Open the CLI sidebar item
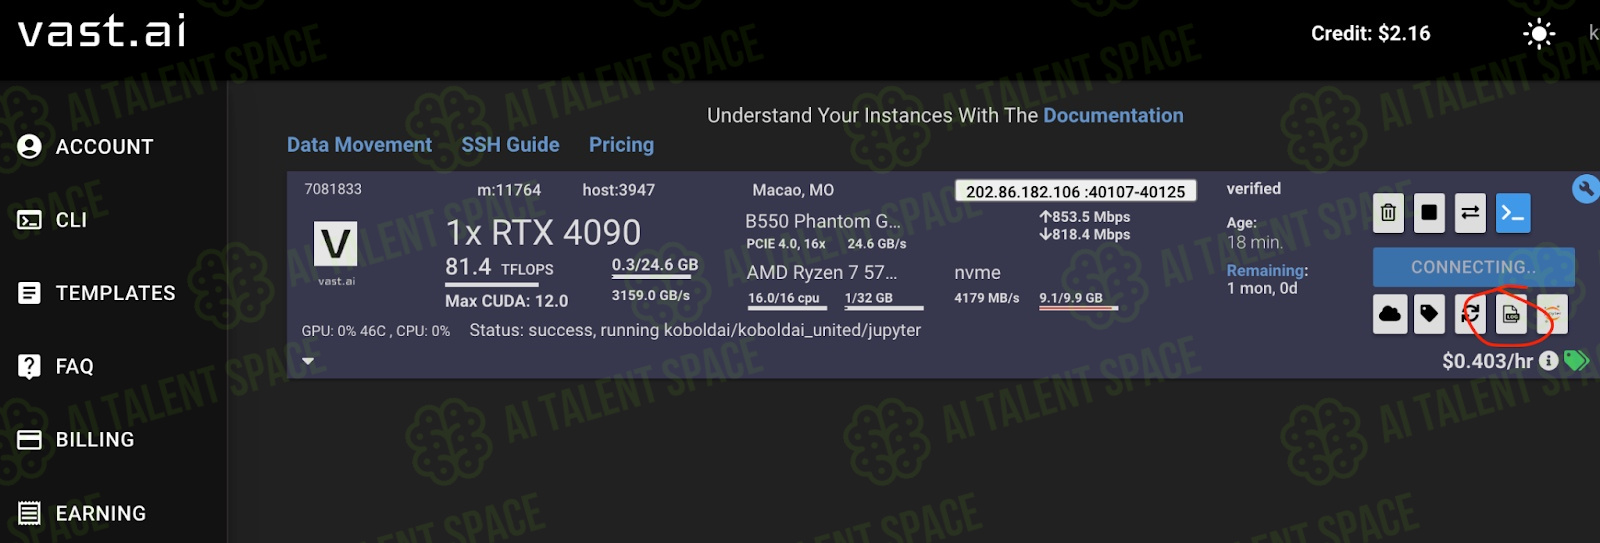Screen dimensions: 1600x543 (x=52, y=220)
